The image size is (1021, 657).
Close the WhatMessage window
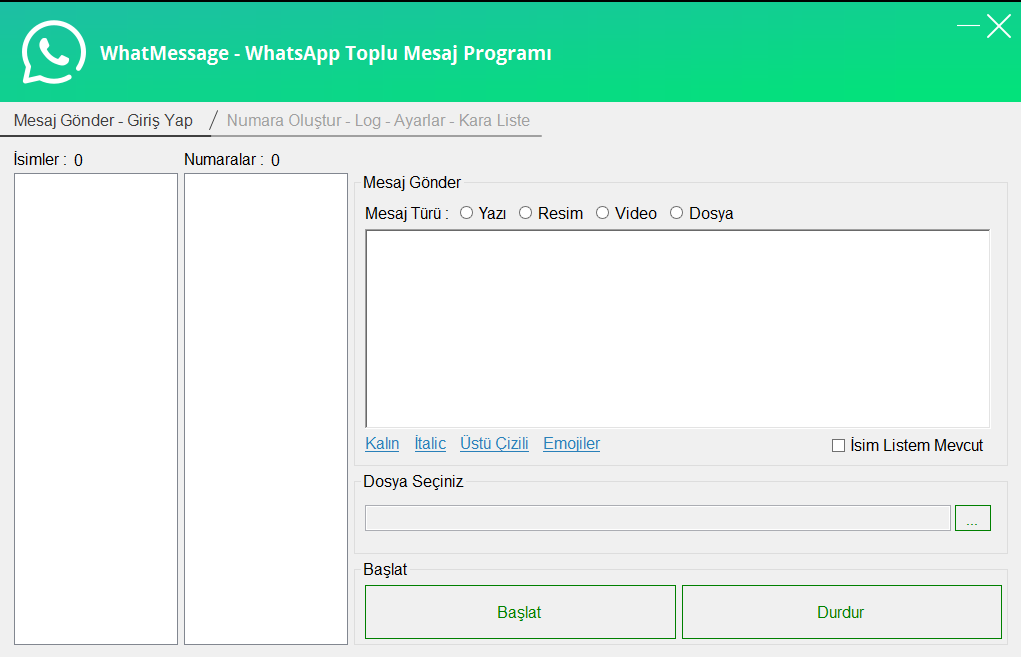point(999,26)
